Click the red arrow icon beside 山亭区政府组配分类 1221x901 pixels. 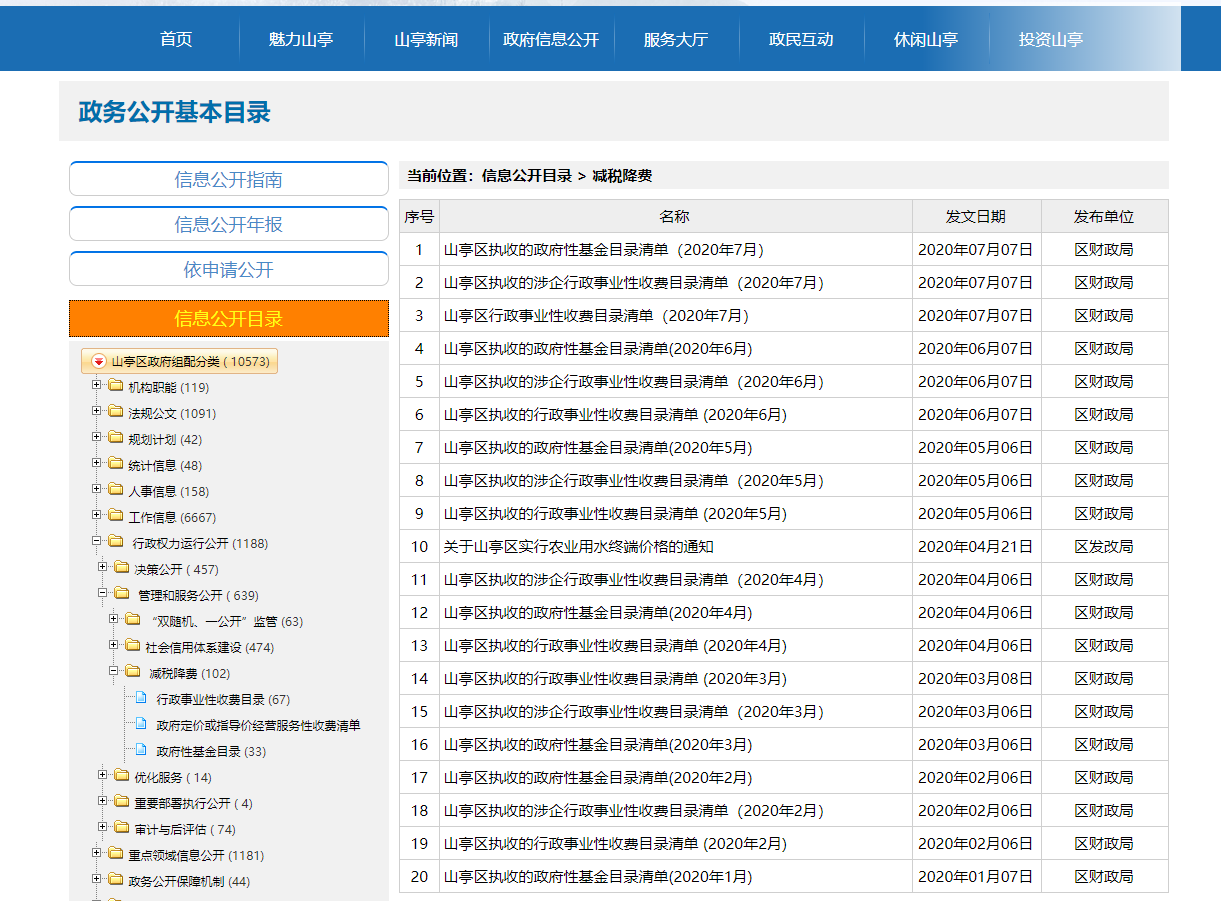(99, 361)
